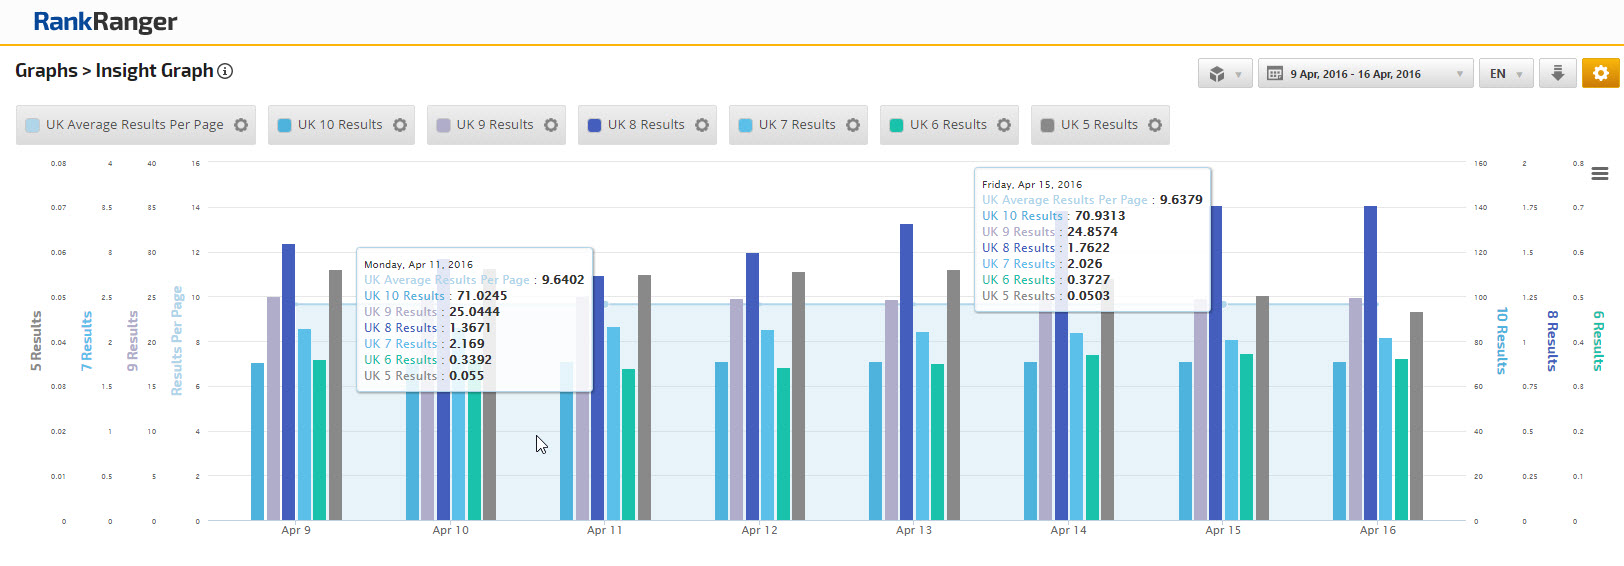Viewport: 1624px width, 566px height.
Task: Select the Insight Graph breadcrumb title
Action: [x=154, y=71]
